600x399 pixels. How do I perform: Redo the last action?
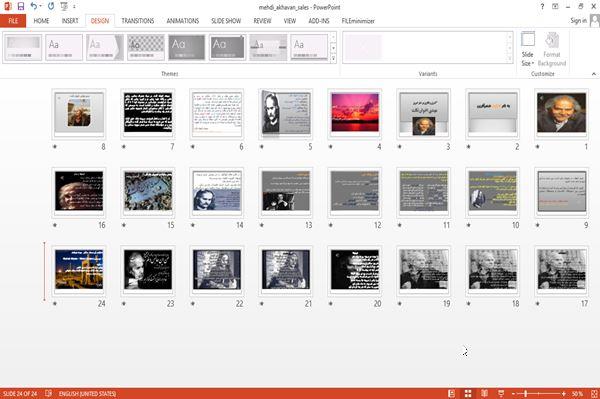click(x=51, y=6)
